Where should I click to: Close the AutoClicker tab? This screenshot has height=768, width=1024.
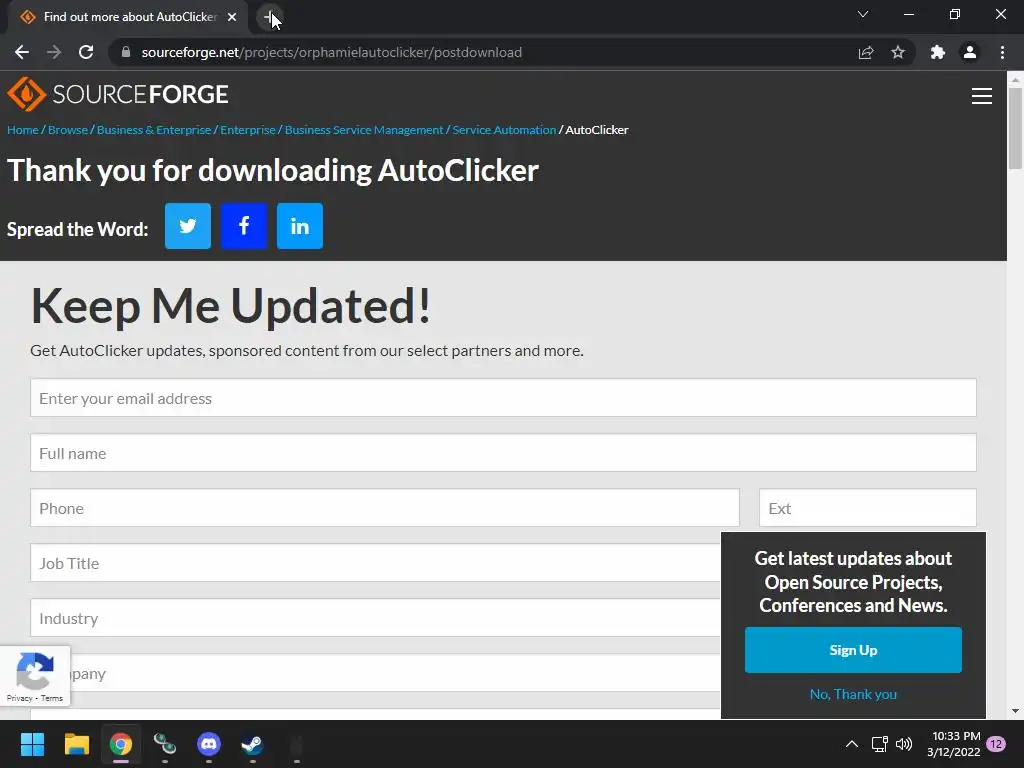232,17
